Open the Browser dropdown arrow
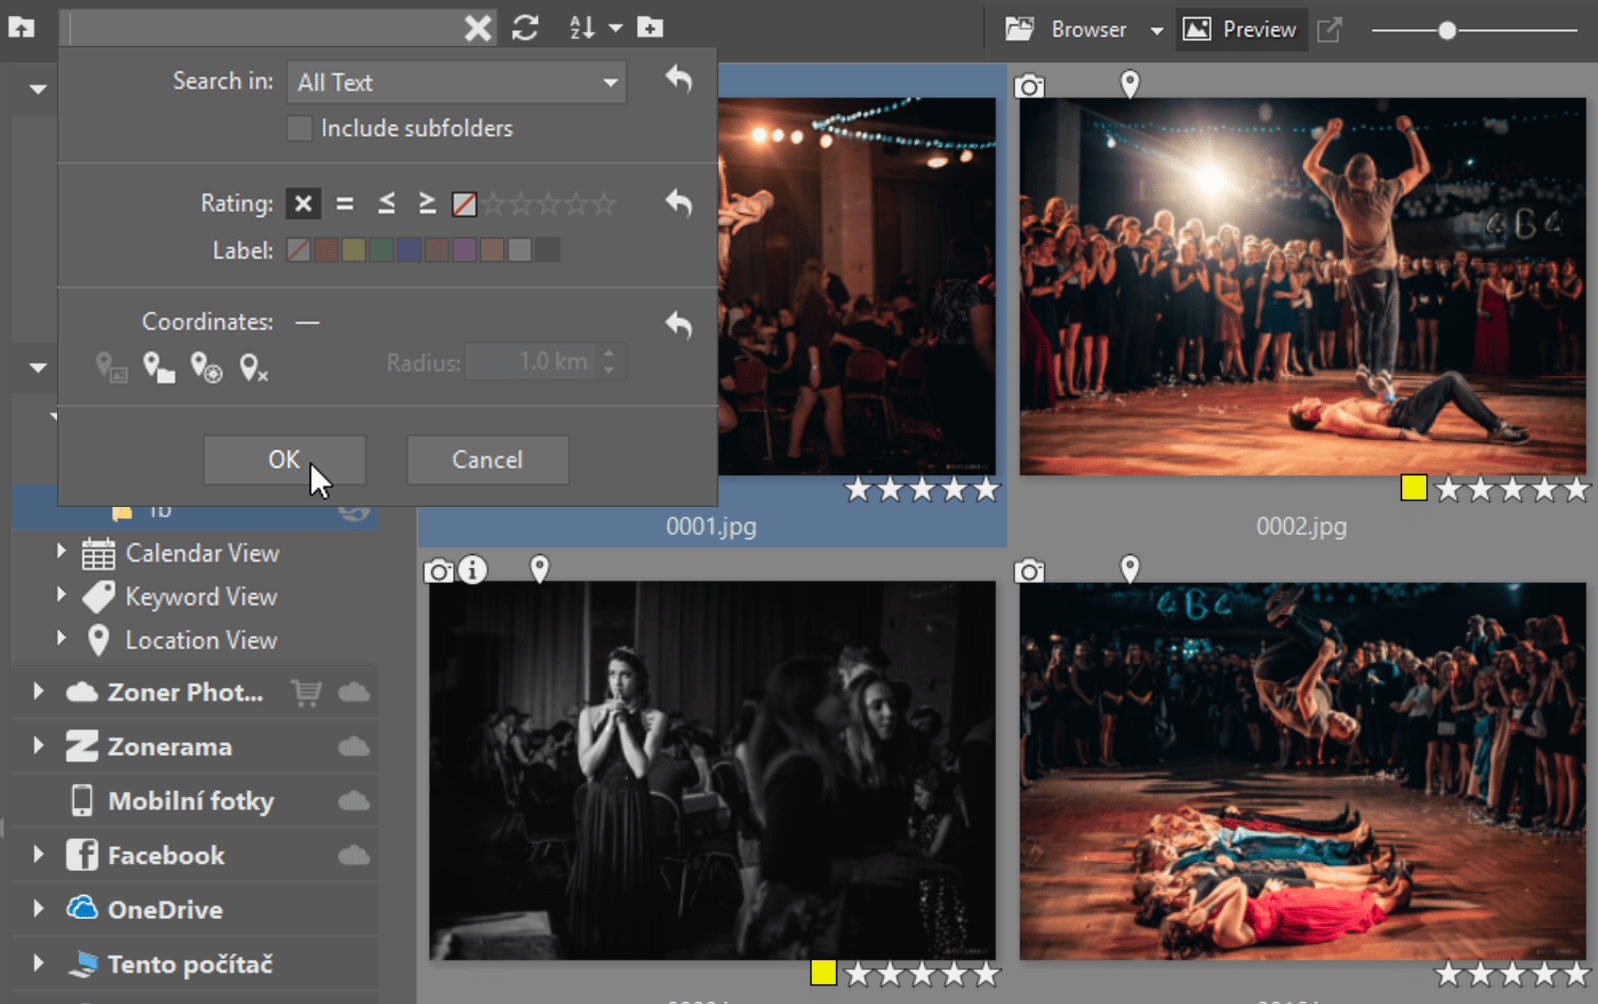Image resolution: width=1598 pixels, height=1004 pixels. coord(1156,30)
